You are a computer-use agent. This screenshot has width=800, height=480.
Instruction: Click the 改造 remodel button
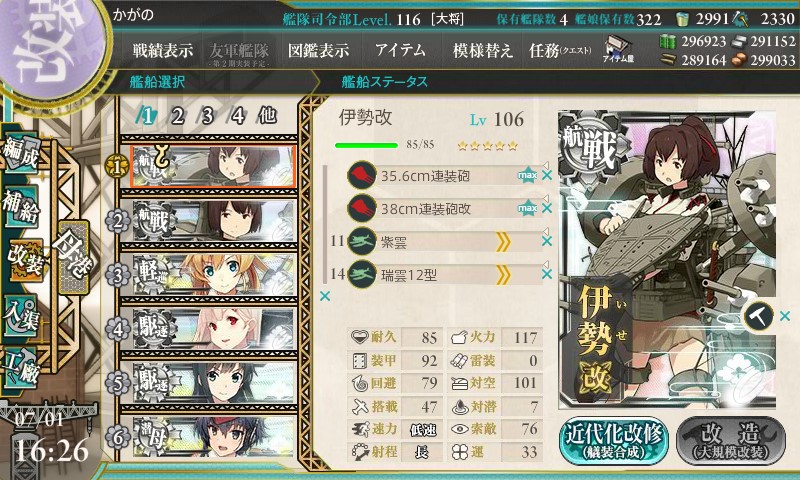(x=731, y=441)
